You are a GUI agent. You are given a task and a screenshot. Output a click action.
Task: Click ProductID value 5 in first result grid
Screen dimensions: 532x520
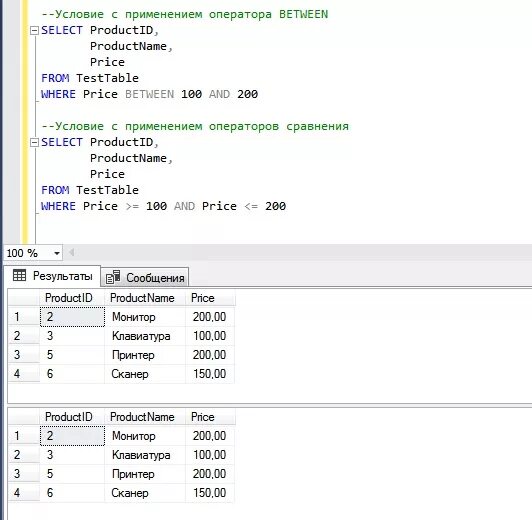coord(73,355)
